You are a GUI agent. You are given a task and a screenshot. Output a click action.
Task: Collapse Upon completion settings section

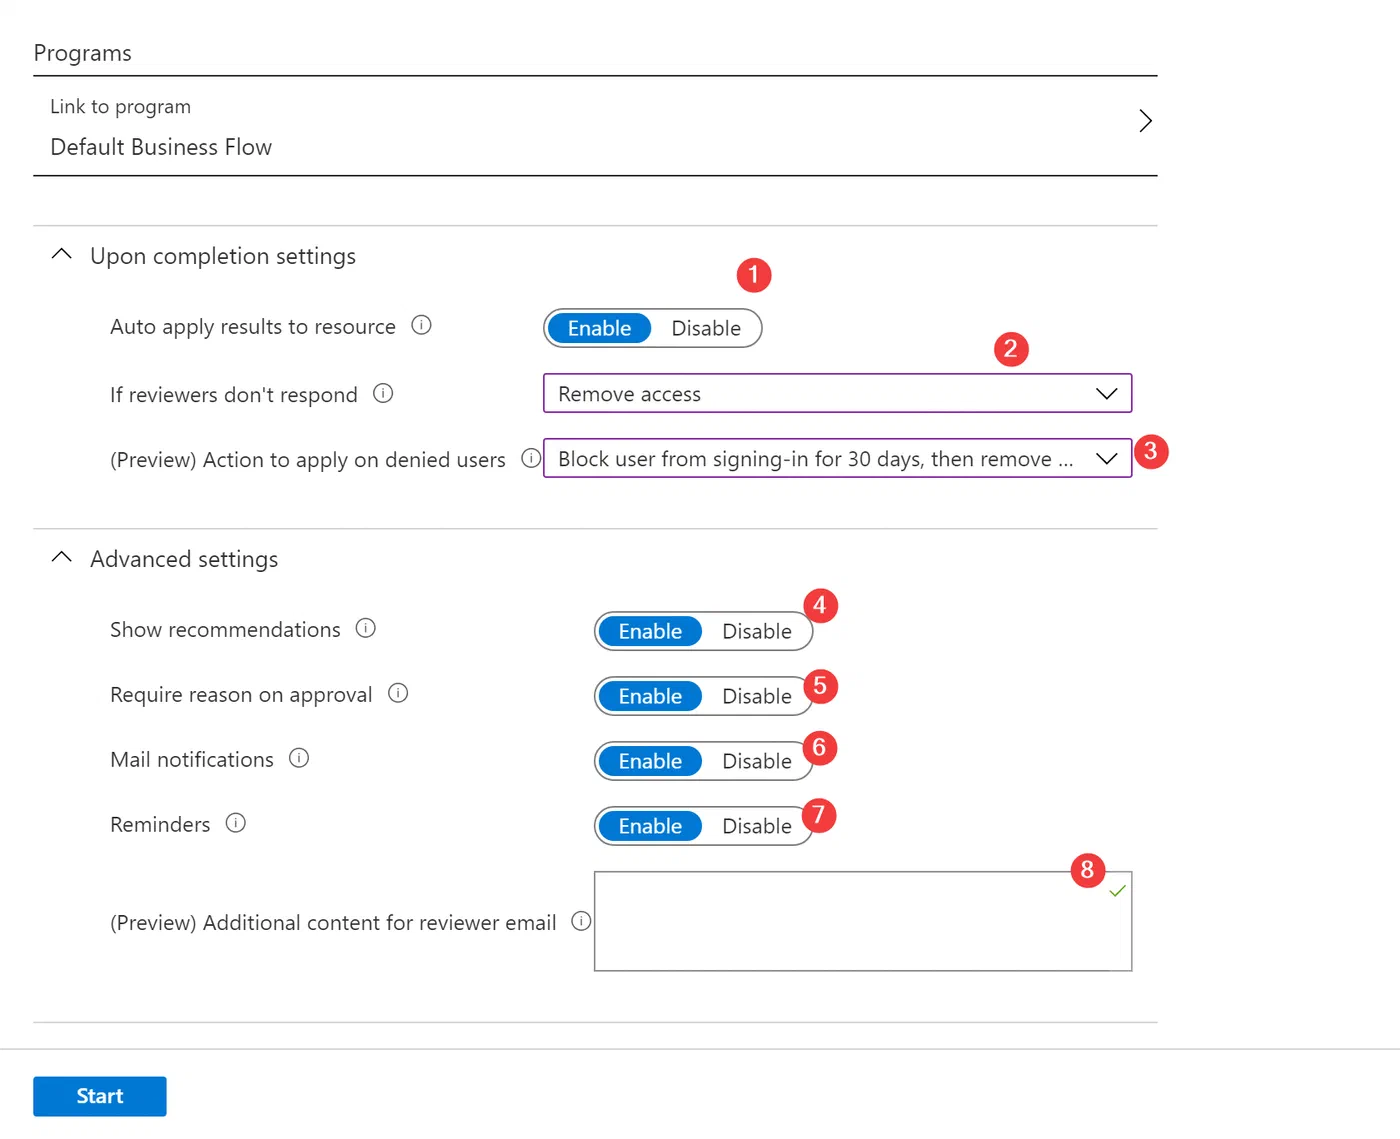(x=61, y=255)
